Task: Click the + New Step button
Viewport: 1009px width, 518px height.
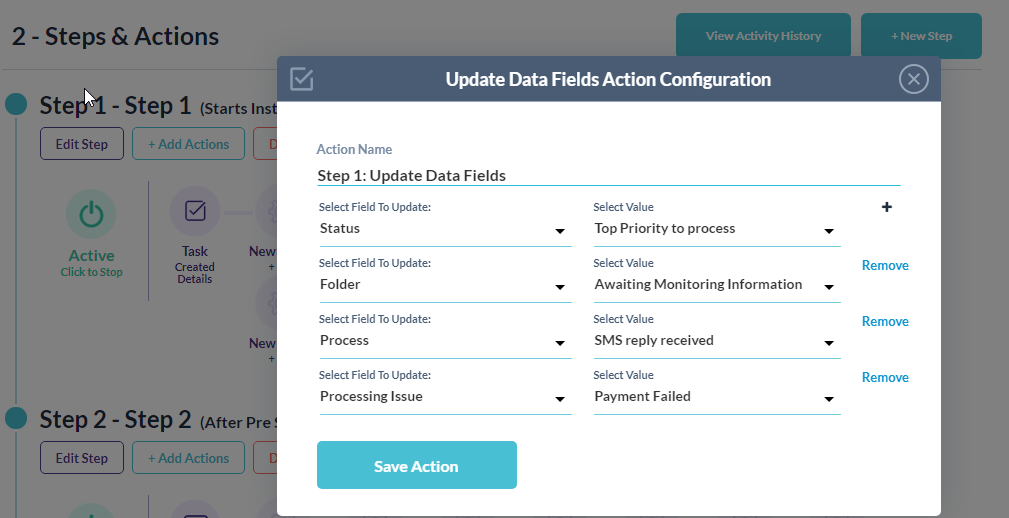Action: [x=921, y=36]
